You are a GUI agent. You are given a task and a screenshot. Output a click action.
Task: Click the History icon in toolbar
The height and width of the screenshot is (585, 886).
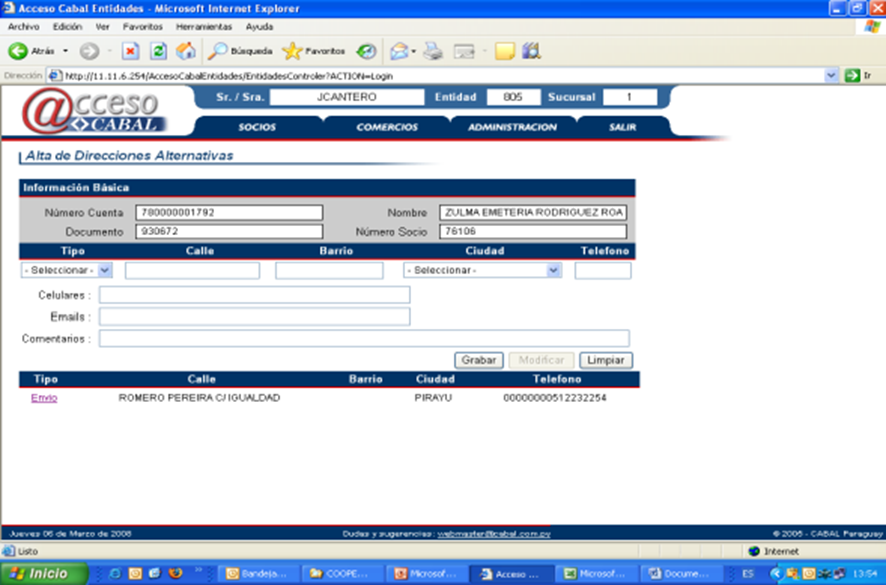tap(366, 51)
